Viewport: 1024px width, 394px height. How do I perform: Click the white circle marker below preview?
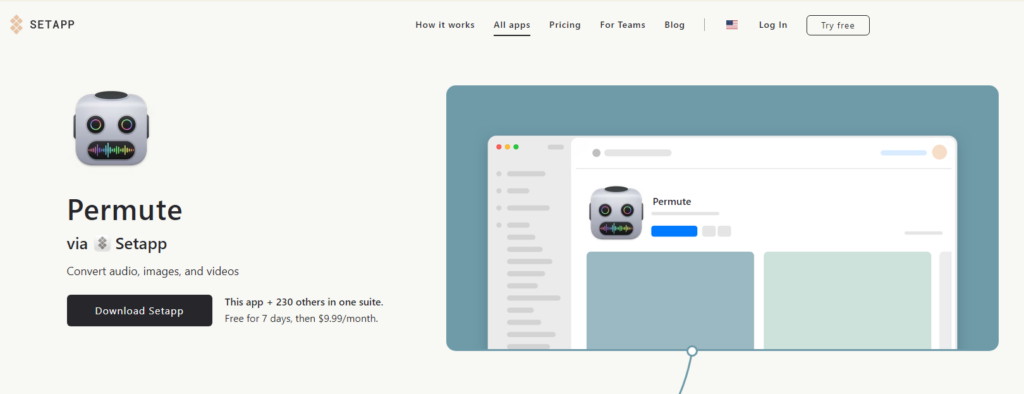692,351
